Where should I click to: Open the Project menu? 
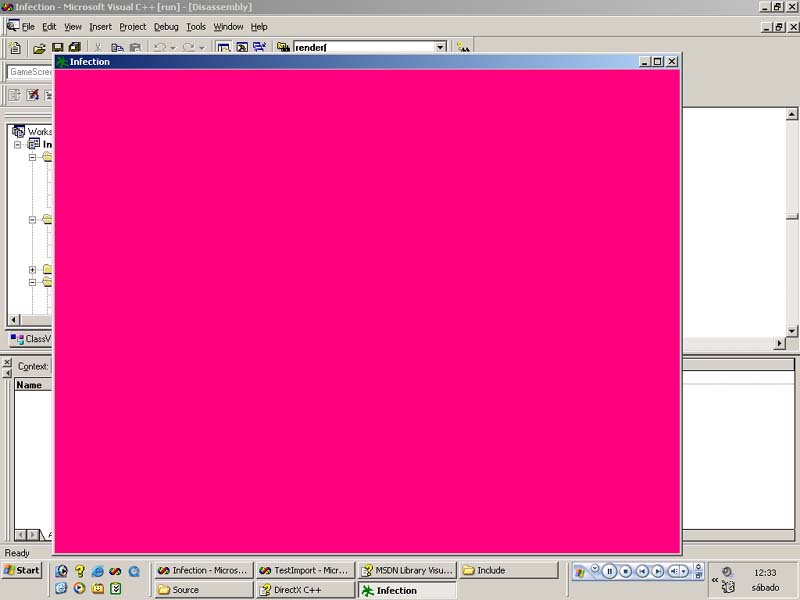click(133, 27)
